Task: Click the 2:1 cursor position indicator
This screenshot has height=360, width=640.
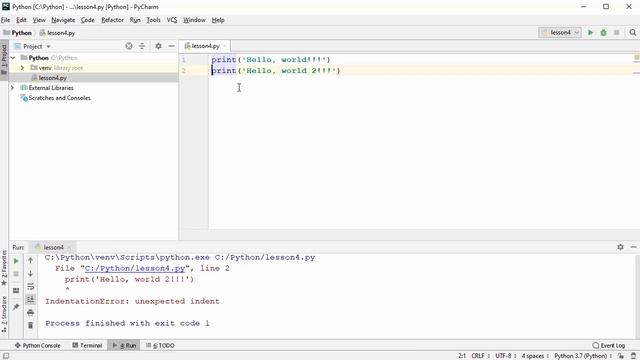Action: 462,356
